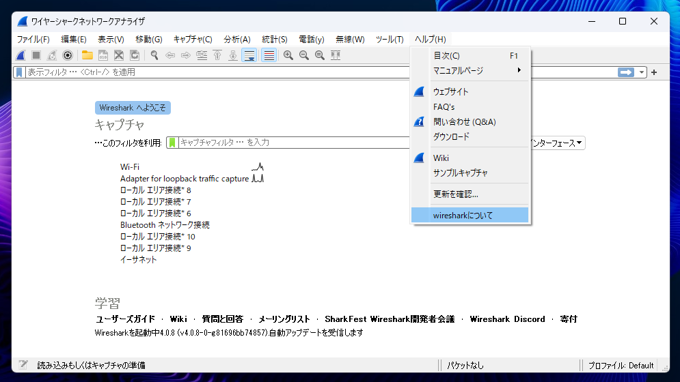The image size is (680, 382).
Task: Select Wiki in the help menu
Action: click(x=470, y=158)
